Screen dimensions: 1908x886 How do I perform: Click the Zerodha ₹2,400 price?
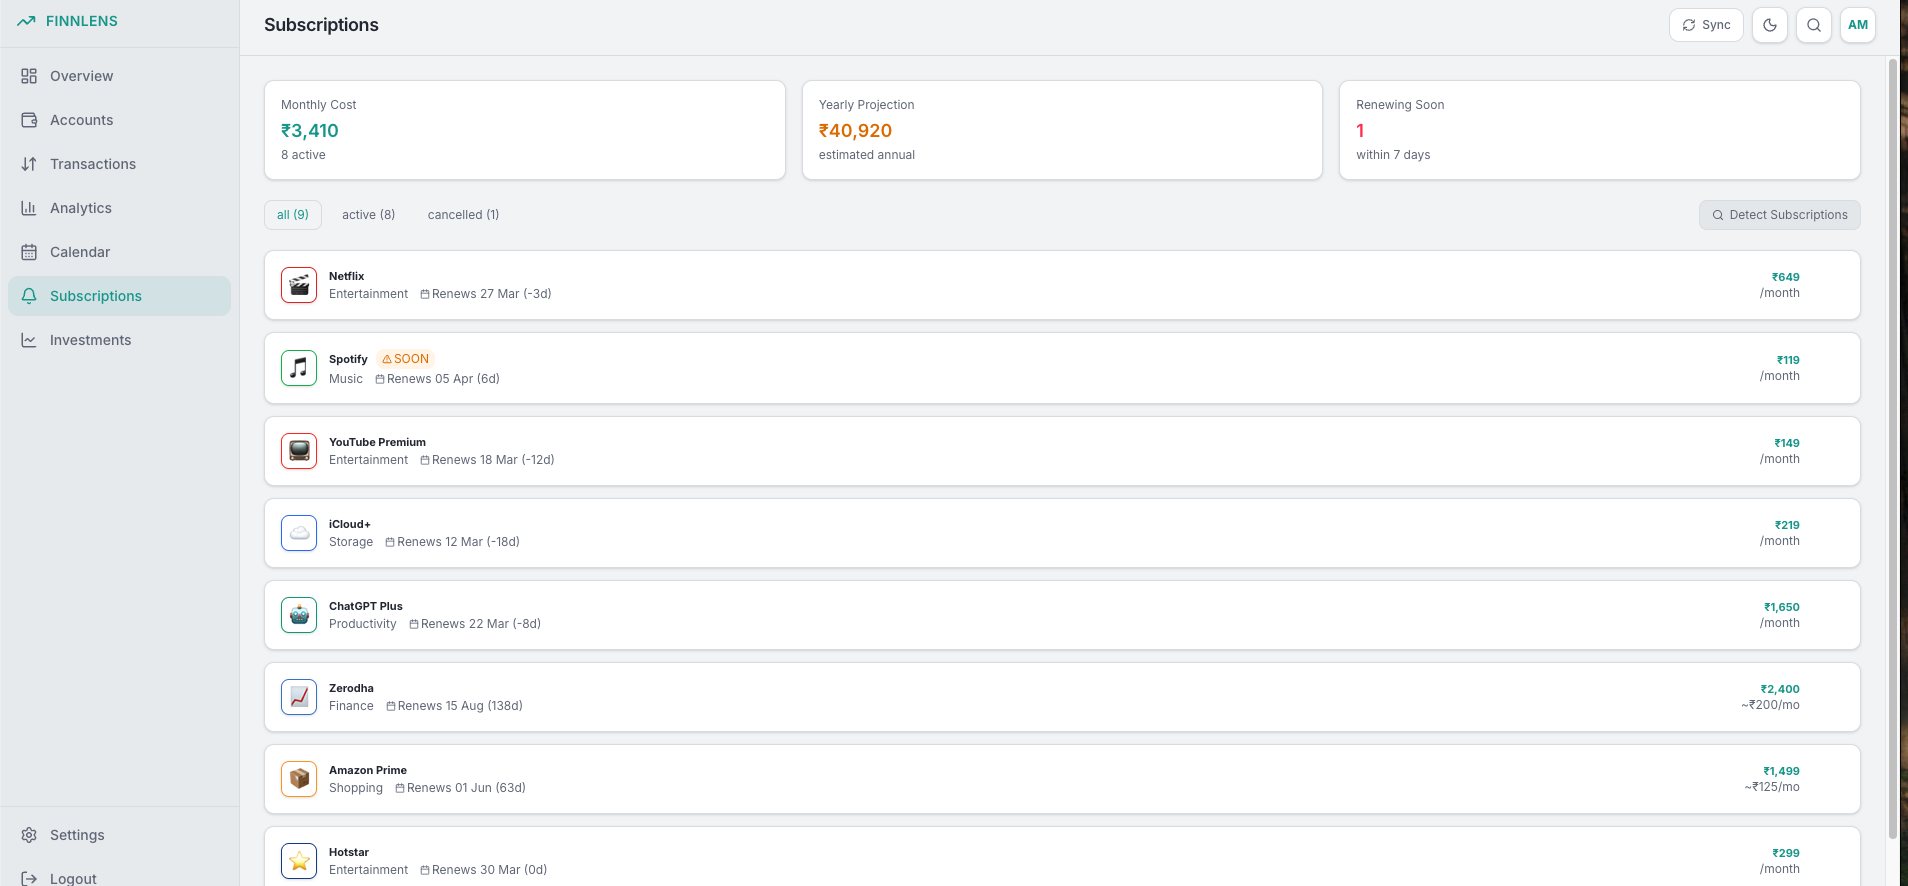tap(1780, 689)
